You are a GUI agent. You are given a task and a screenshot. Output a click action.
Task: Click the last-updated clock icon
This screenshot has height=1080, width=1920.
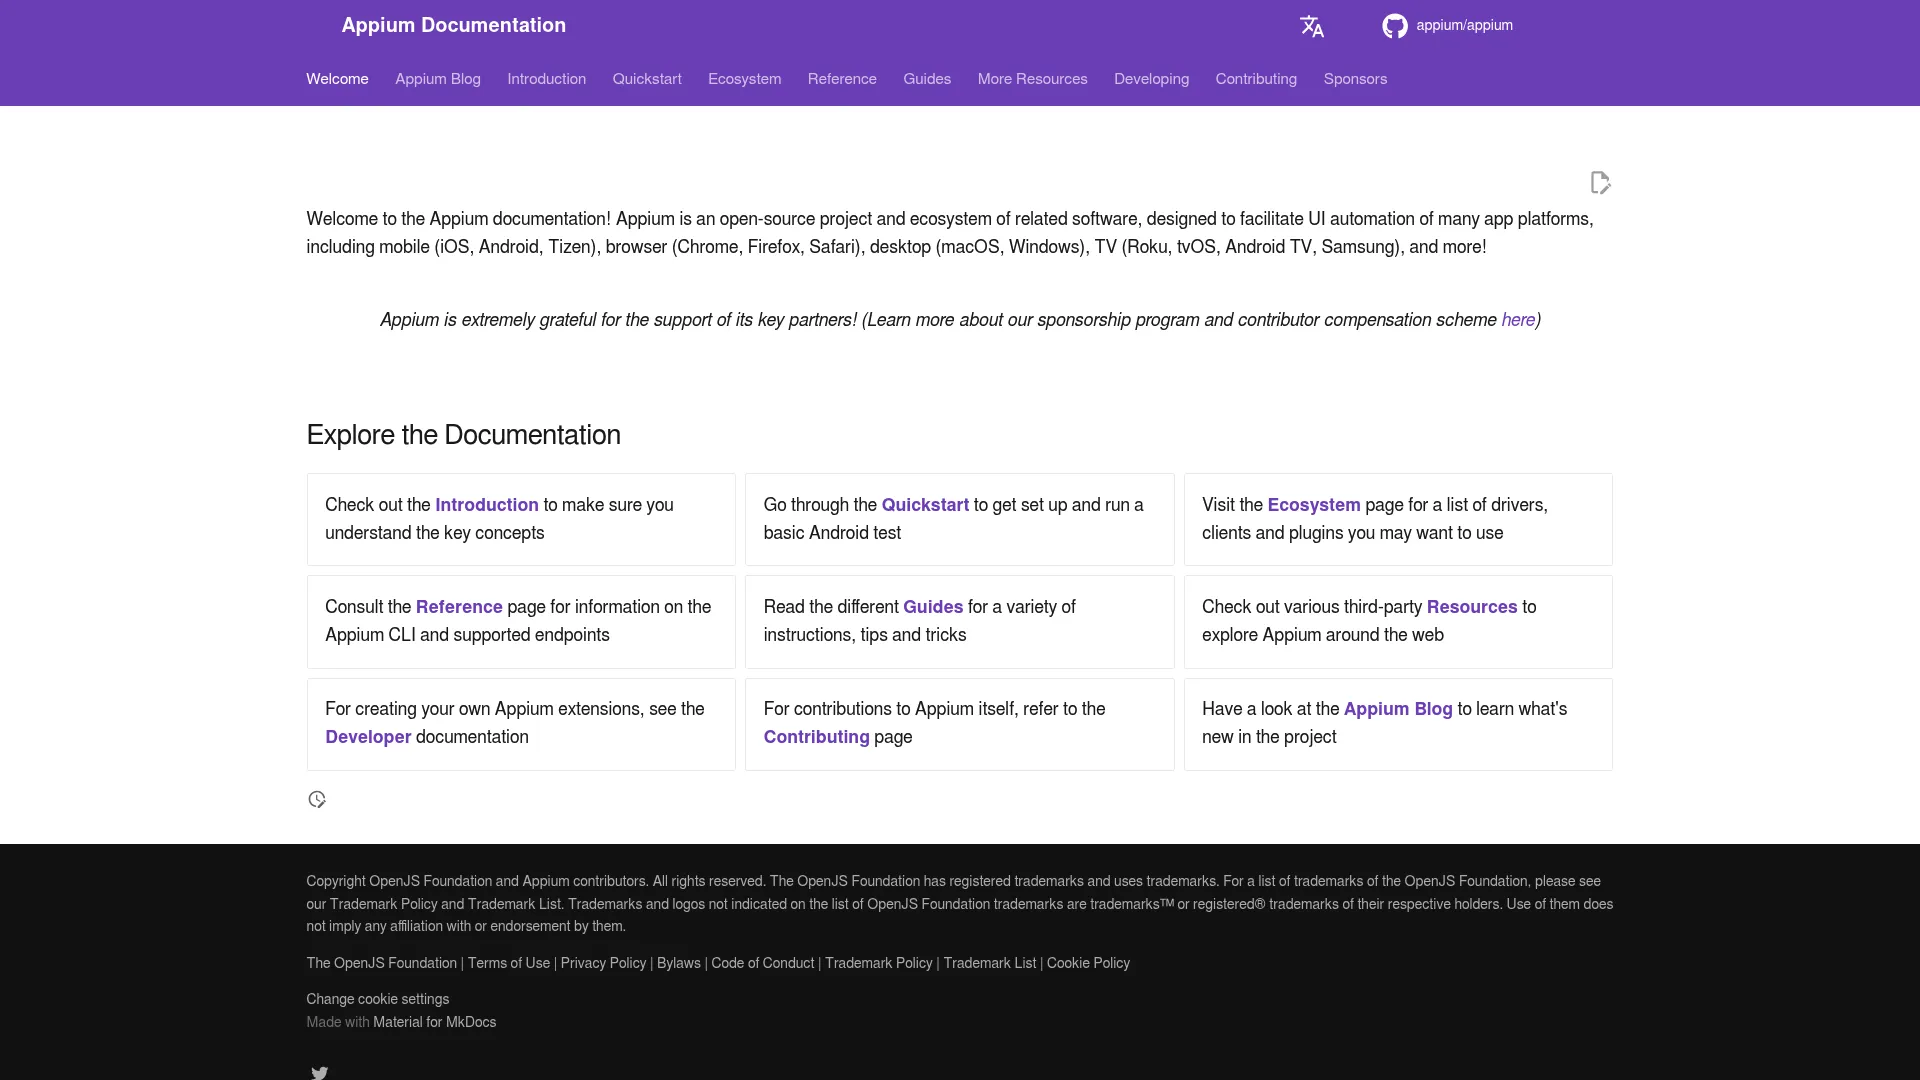click(317, 800)
